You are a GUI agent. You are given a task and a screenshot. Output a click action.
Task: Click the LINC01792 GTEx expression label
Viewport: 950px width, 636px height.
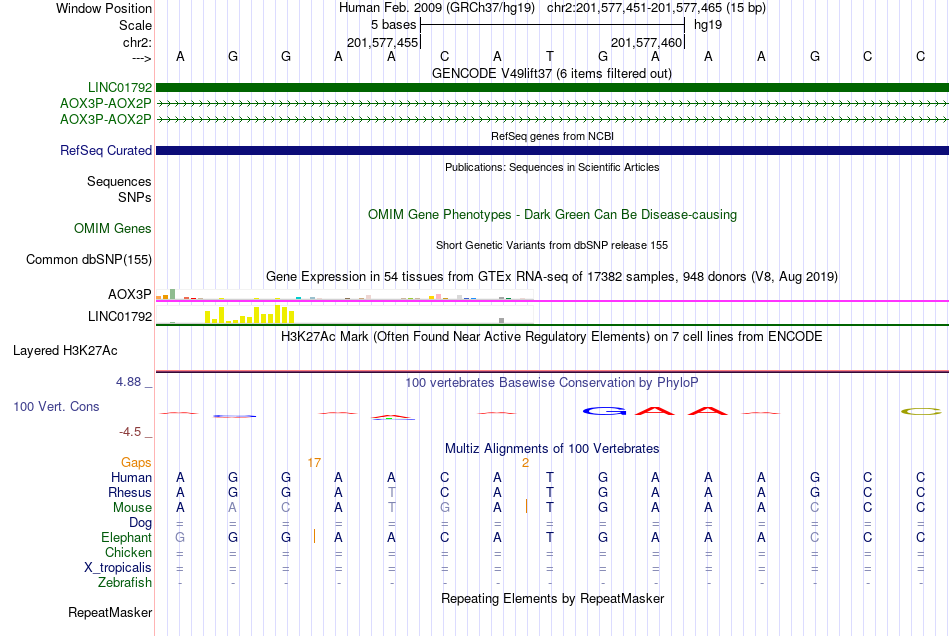(120, 316)
